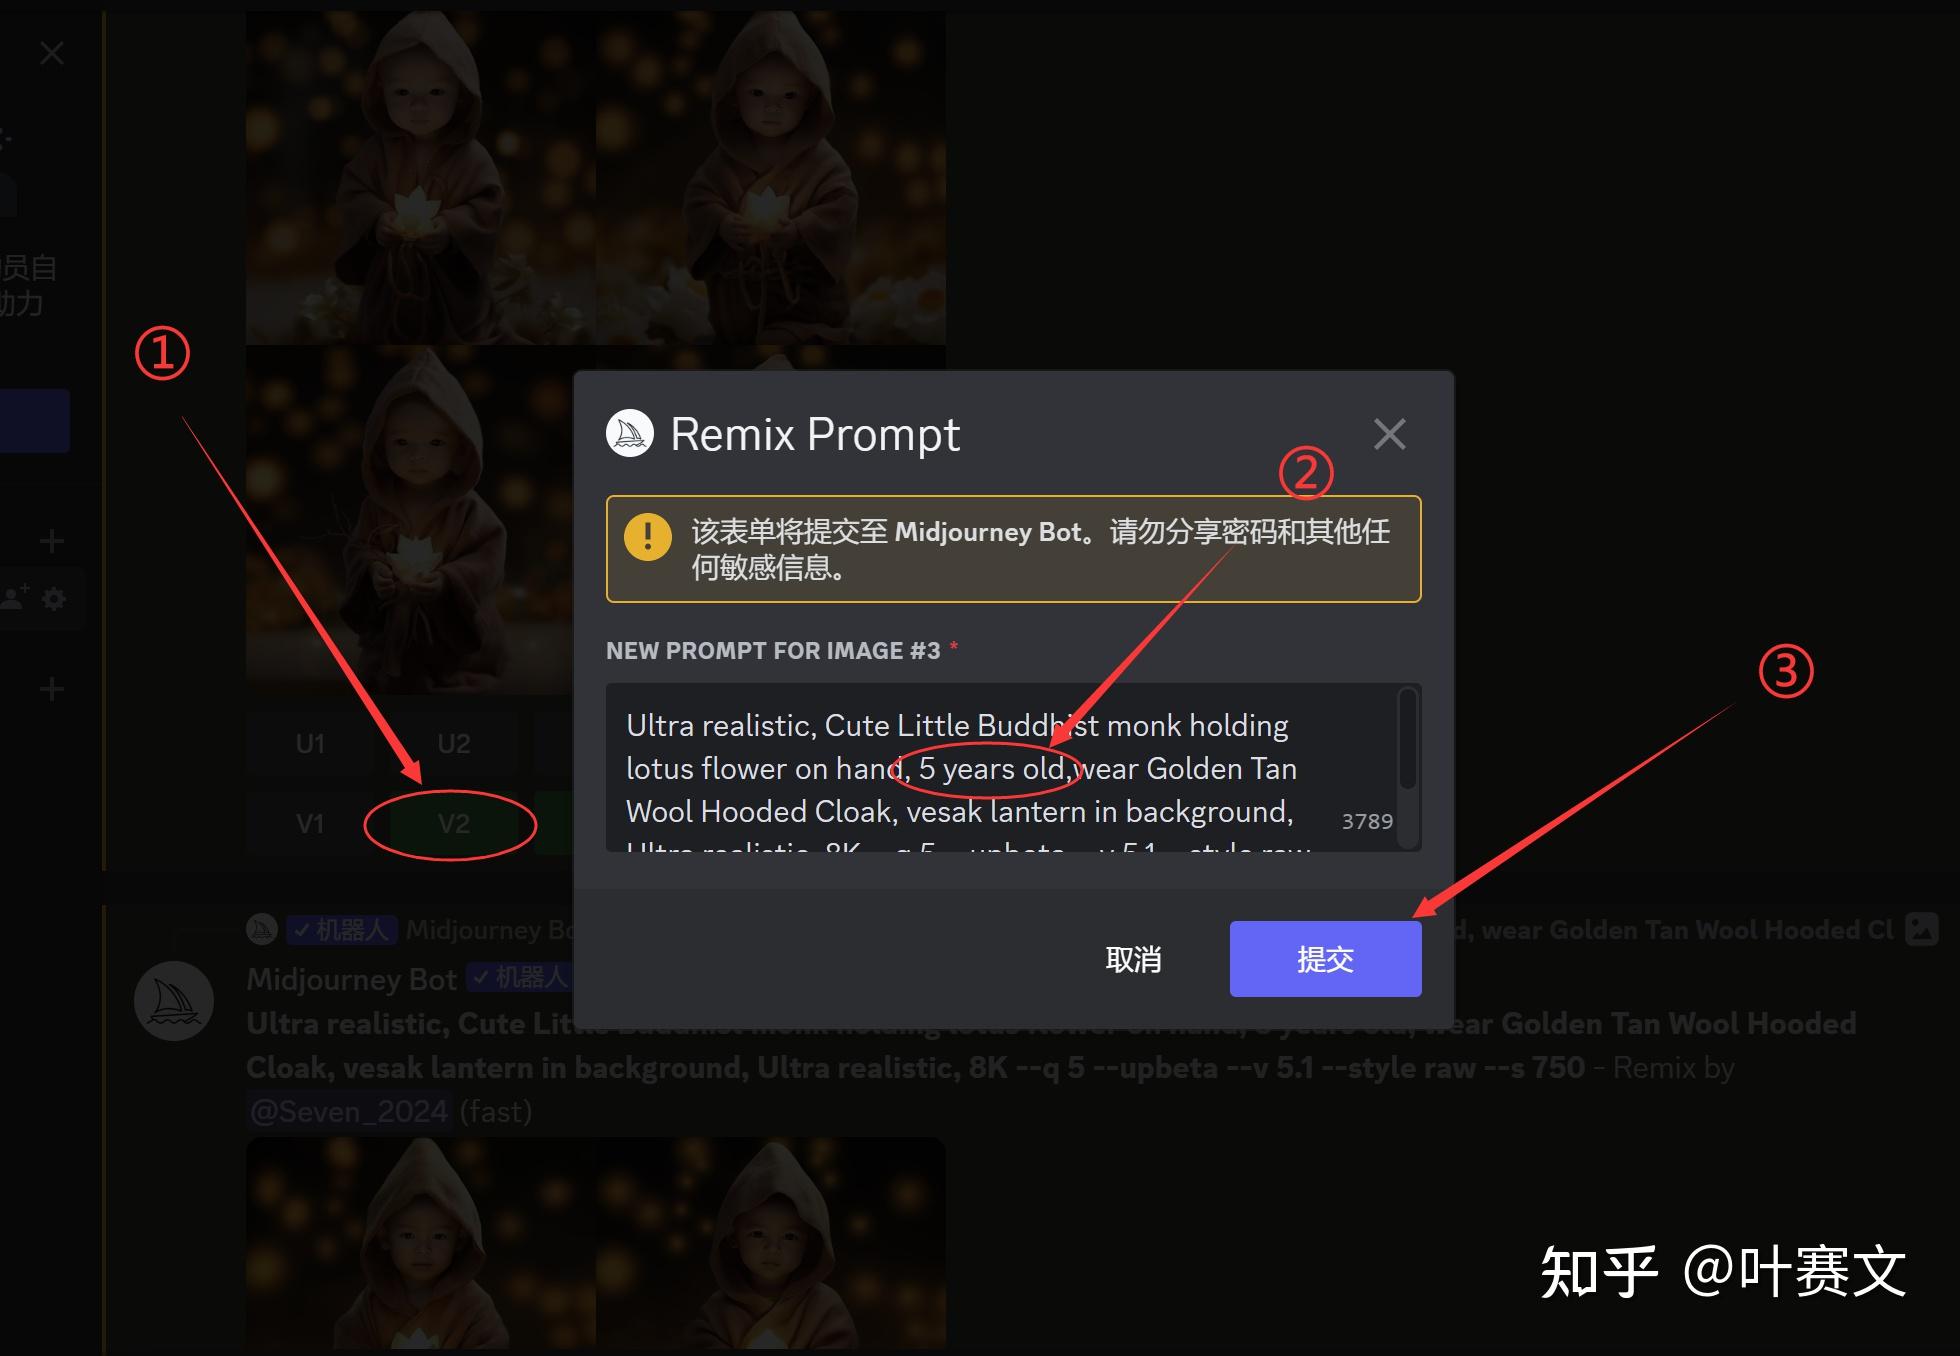
Task: Click the image attachment icon on reply line
Action: pos(1921,929)
